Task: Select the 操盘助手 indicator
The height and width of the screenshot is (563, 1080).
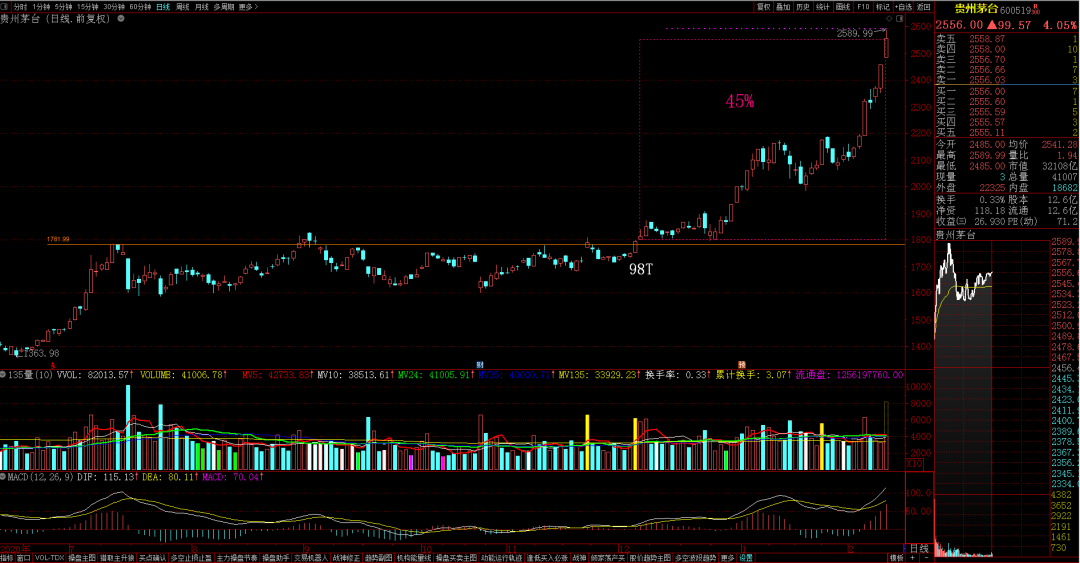Action: pyautogui.click(x=276, y=557)
